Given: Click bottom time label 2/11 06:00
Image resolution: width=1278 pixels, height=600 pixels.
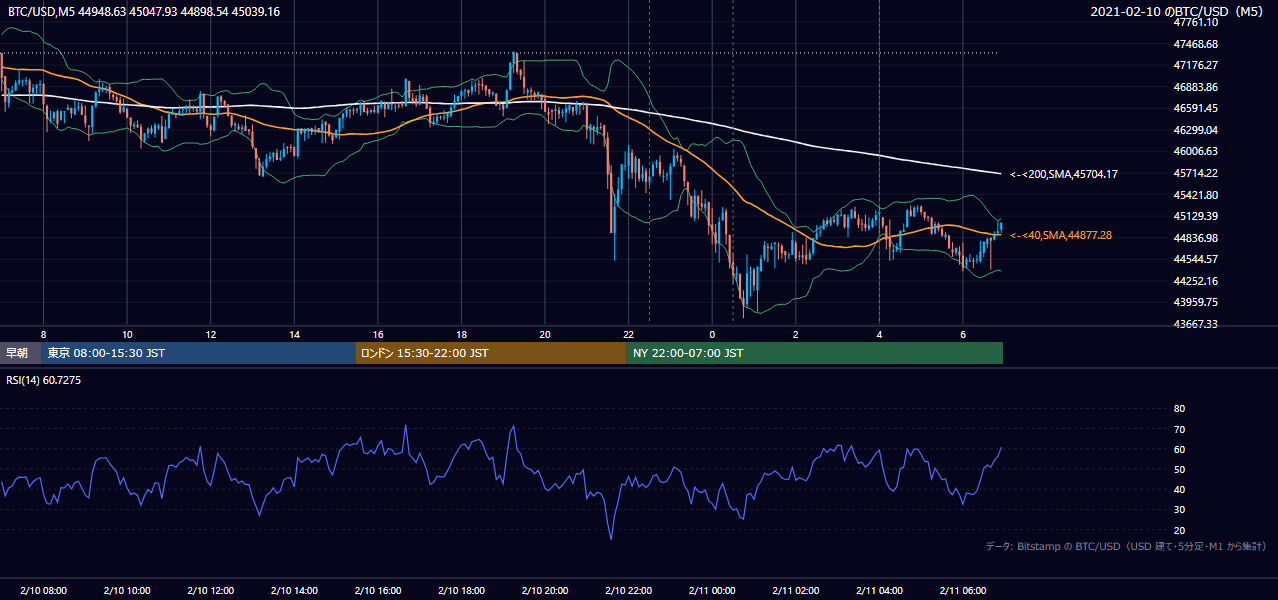Looking at the screenshot, I should pyautogui.click(x=962, y=591).
